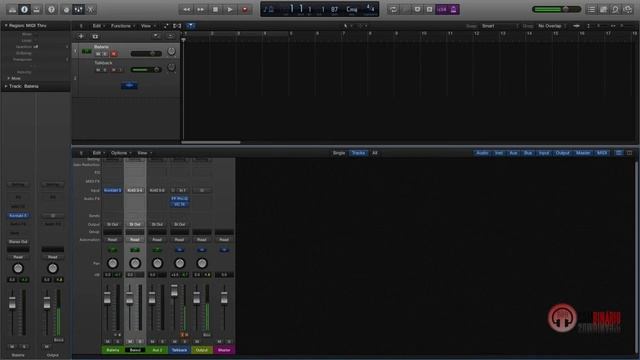The width and height of the screenshot is (640, 360).
Task: Toggle the Inspector icon in toolbar
Action: [x=24, y=9]
